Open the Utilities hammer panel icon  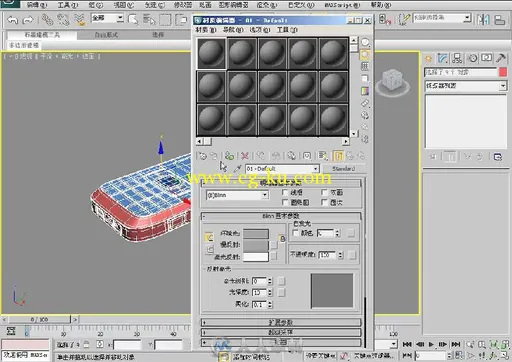[501, 59]
